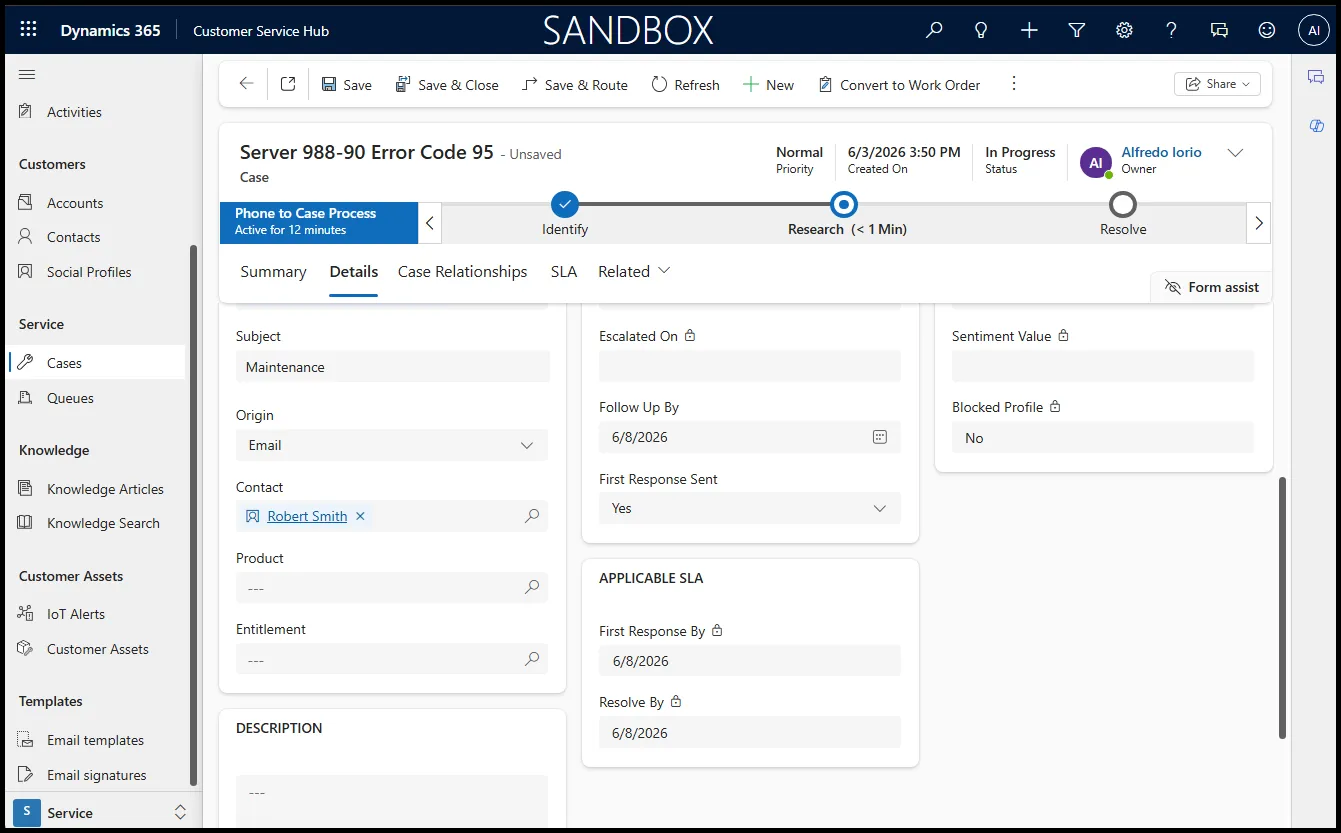This screenshot has height=833, width=1341.
Task: Open the Alfredo Iorio owner link
Action: click(x=1161, y=152)
